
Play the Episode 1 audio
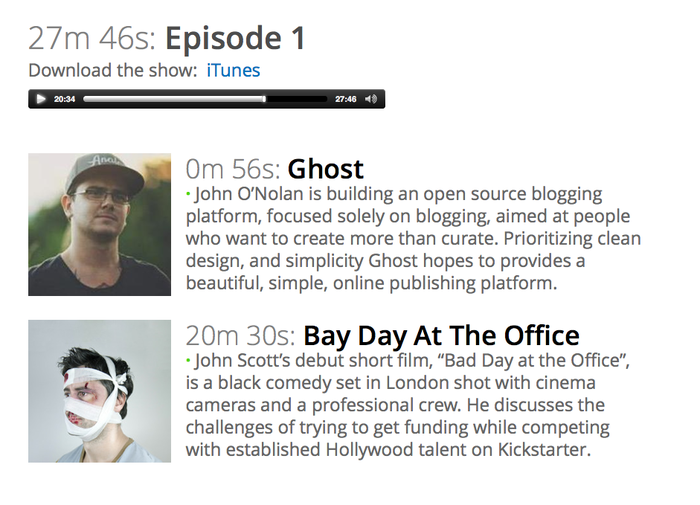pyautogui.click(x=41, y=99)
